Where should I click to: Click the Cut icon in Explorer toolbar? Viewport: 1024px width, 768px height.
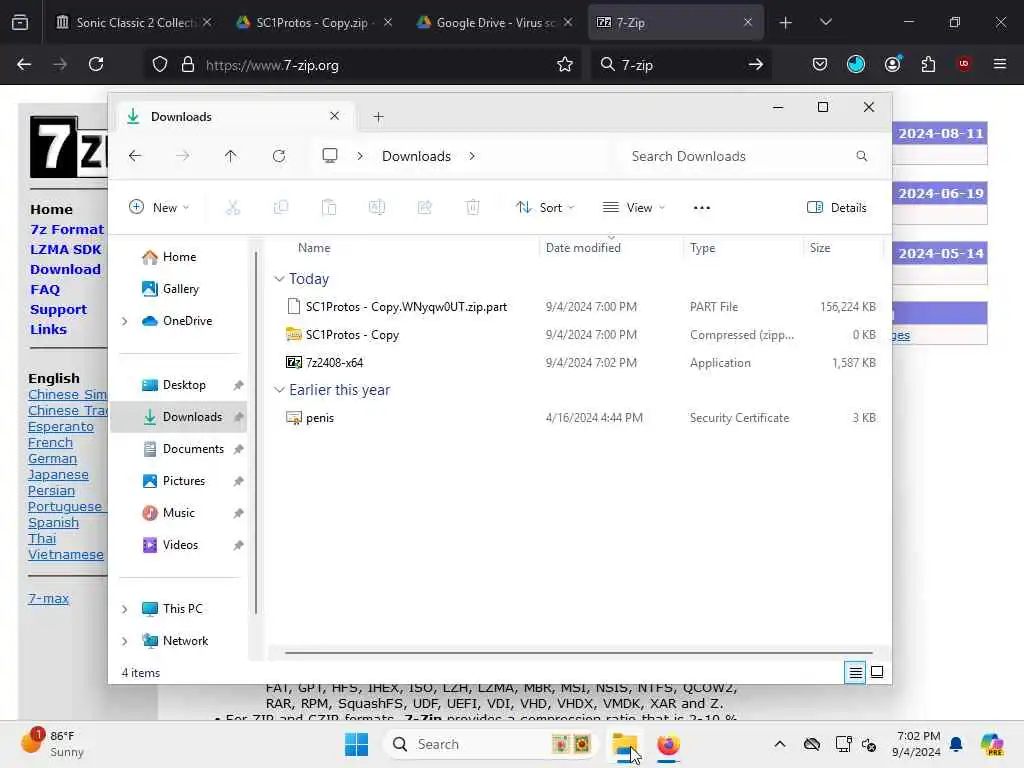[x=232, y=208]
